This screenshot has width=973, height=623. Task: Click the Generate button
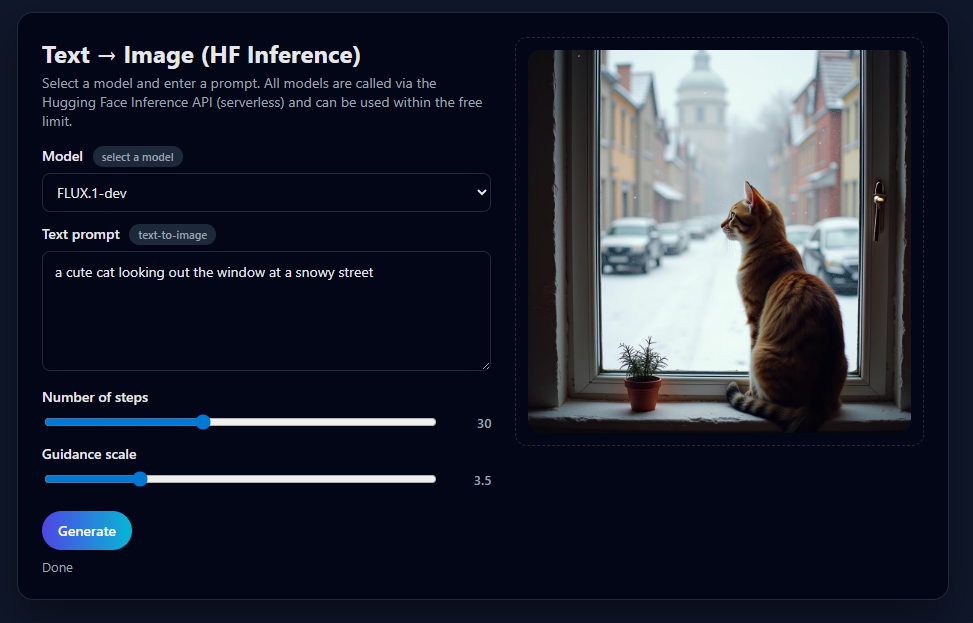click(87, 531)
